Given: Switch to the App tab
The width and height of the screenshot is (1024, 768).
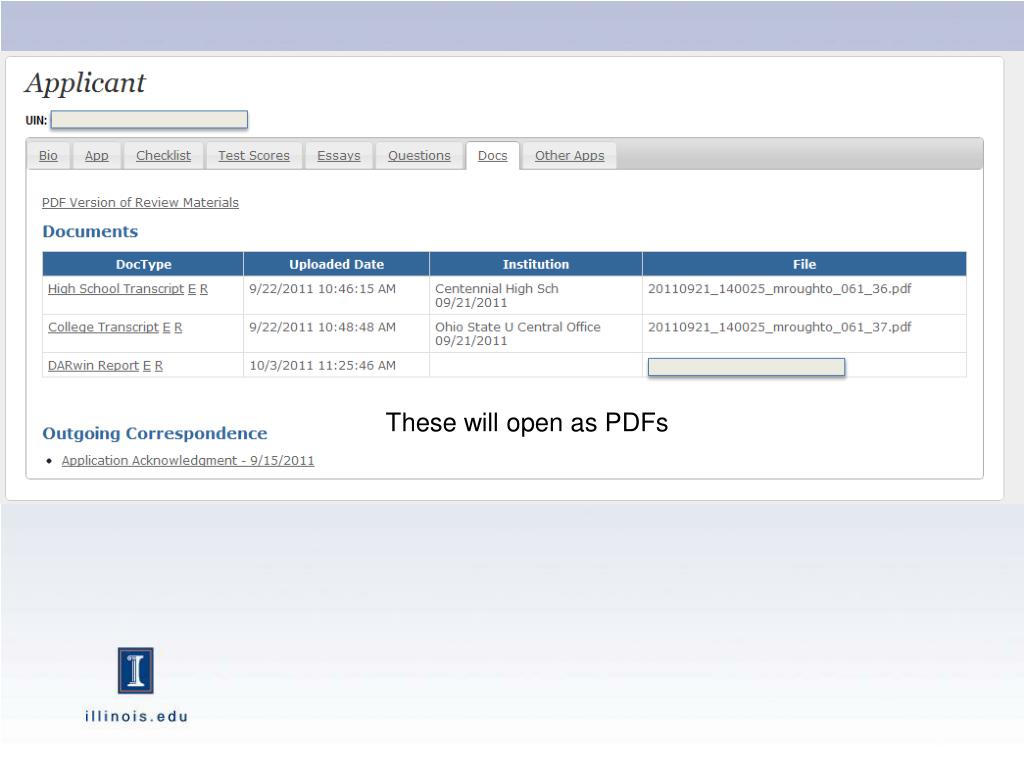Looking at the screenshot, I should point(97,156).
